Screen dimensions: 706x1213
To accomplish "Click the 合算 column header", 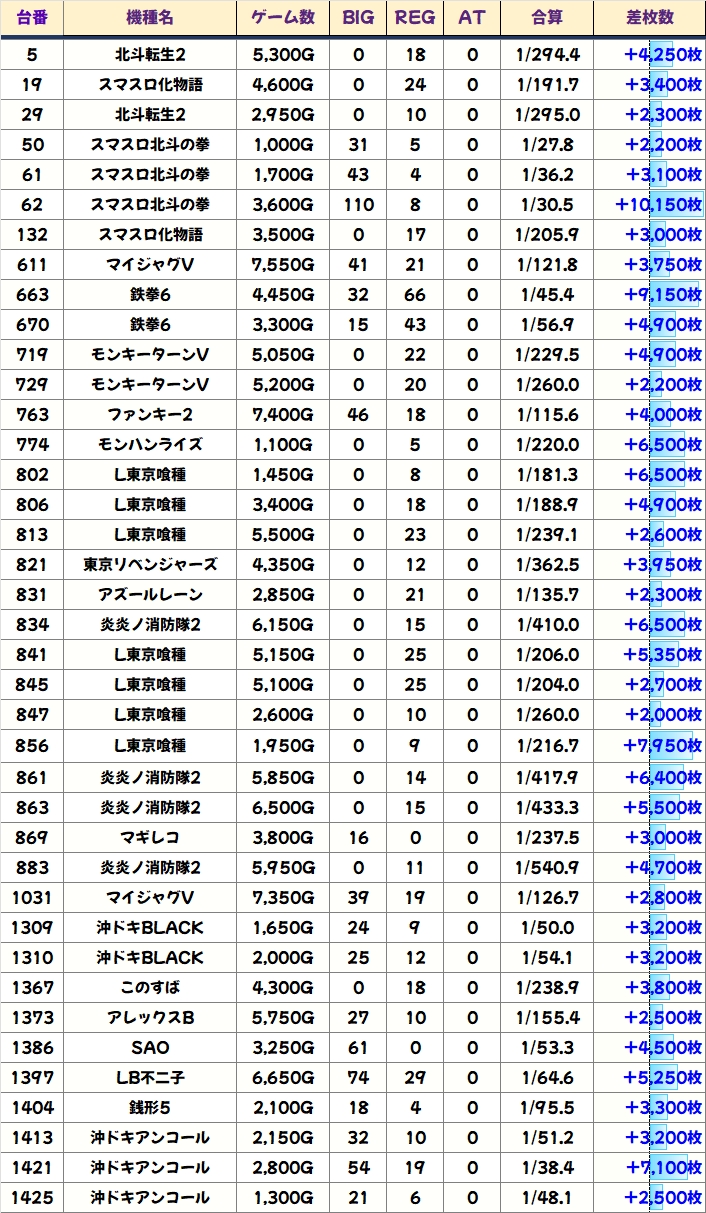I will [546, 18].
